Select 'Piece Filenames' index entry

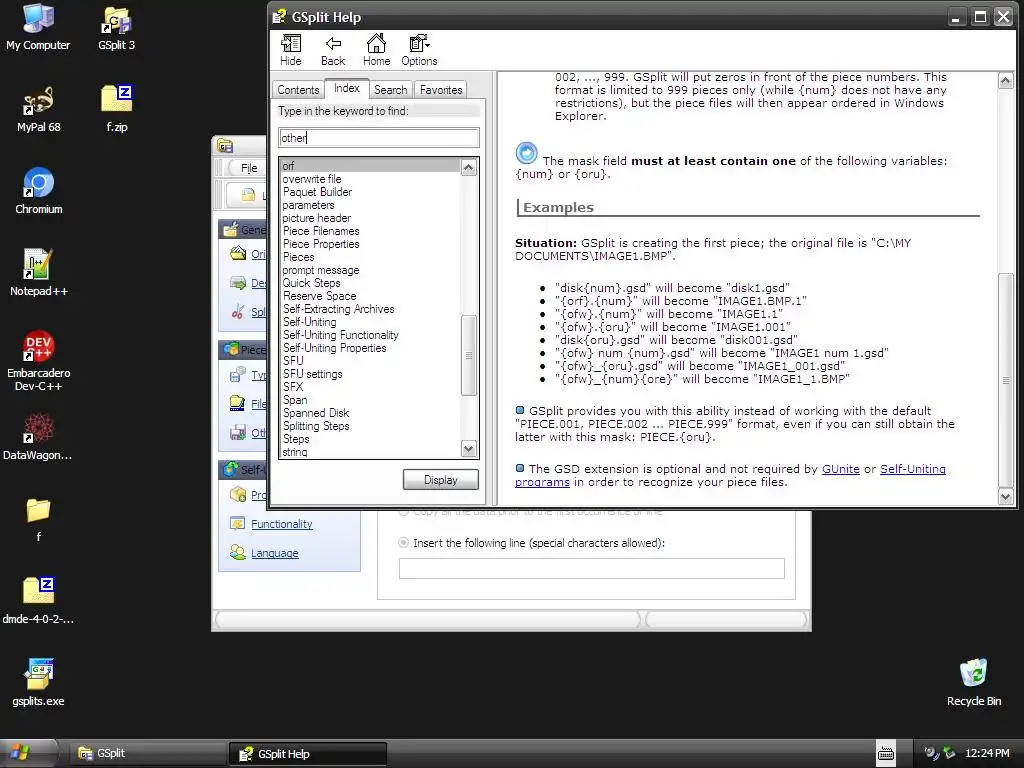click(321, 231)
